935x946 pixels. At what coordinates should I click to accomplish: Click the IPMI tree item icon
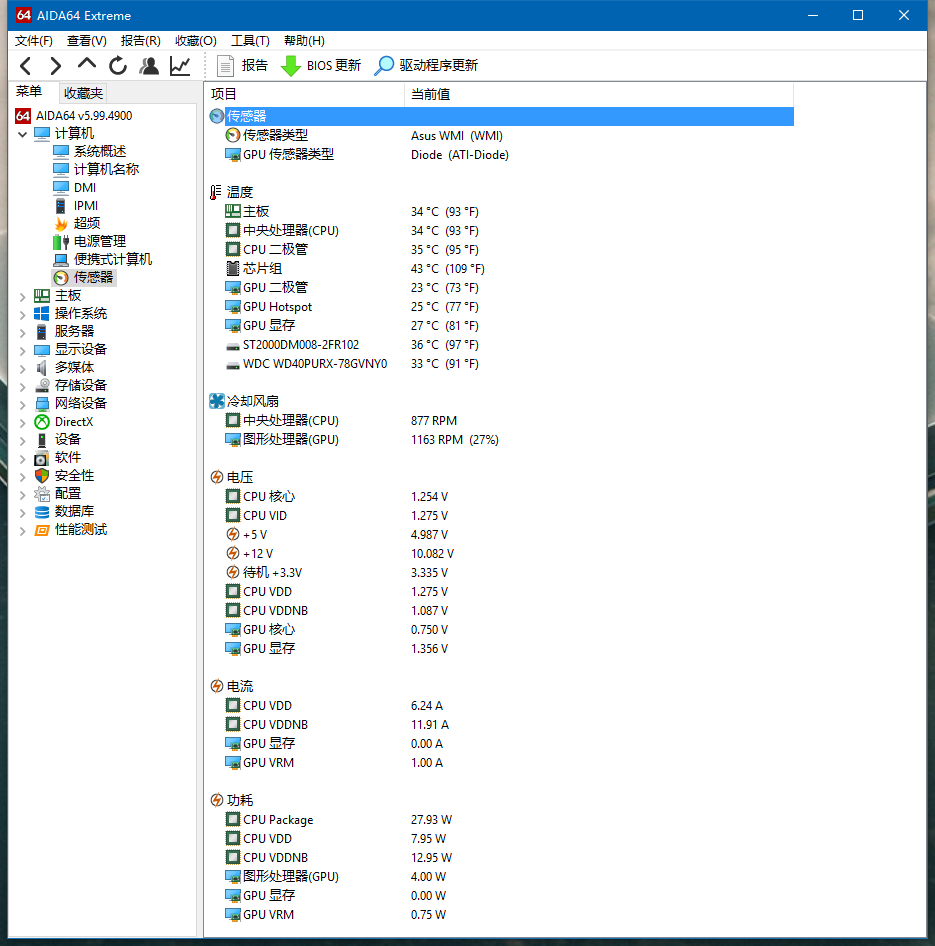tap(61, 206)
